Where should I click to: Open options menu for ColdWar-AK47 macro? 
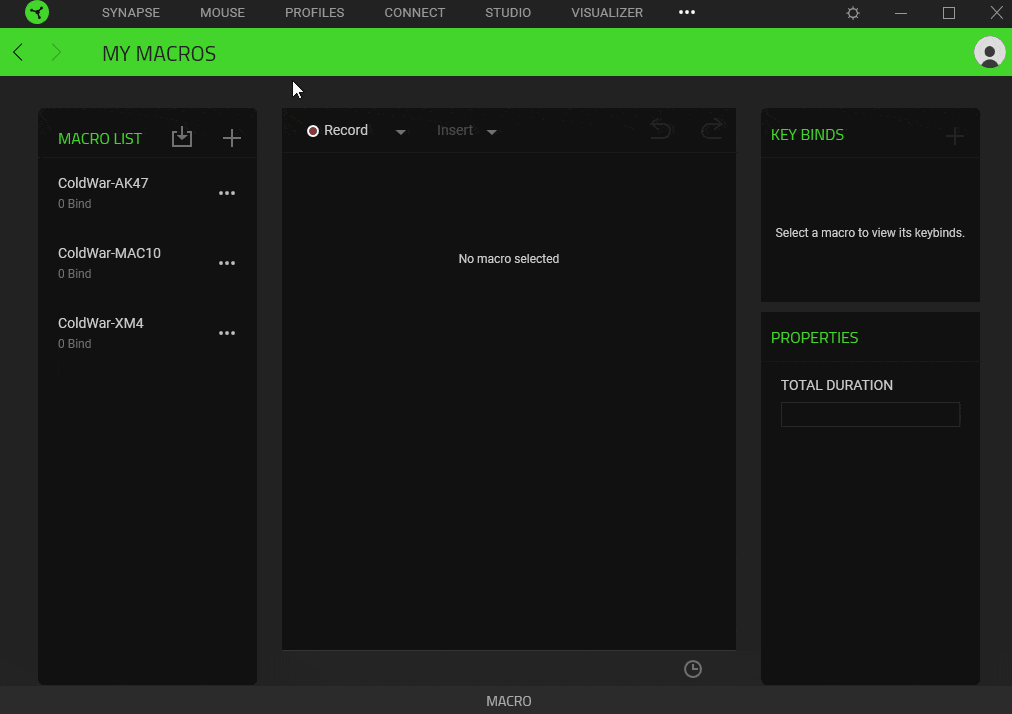pyautogui.click(x=227, y=192)
